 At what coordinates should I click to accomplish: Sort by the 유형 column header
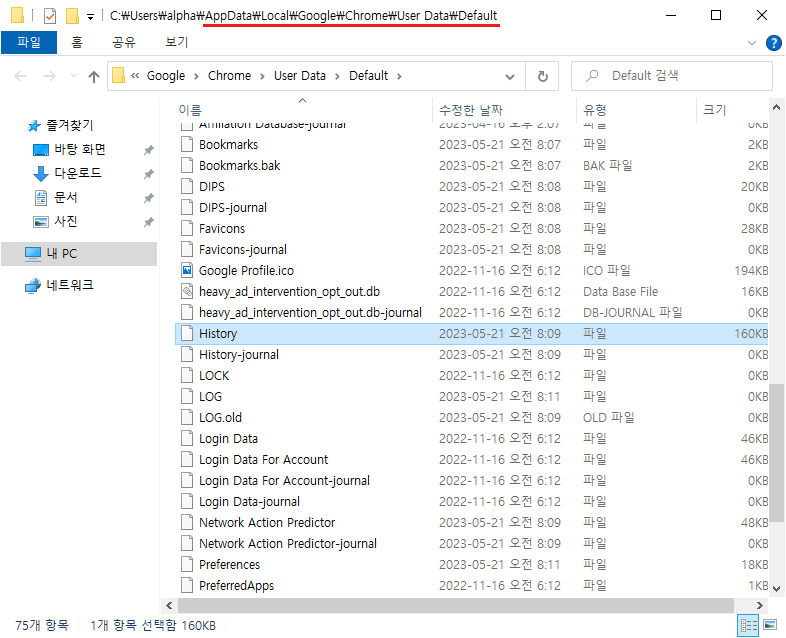(x=595, y=110)
